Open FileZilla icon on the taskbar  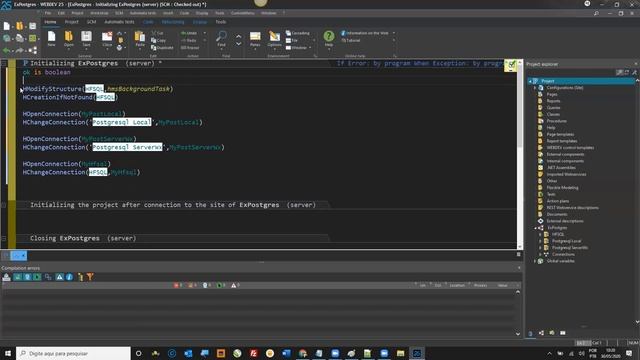[x=253, y=353]
